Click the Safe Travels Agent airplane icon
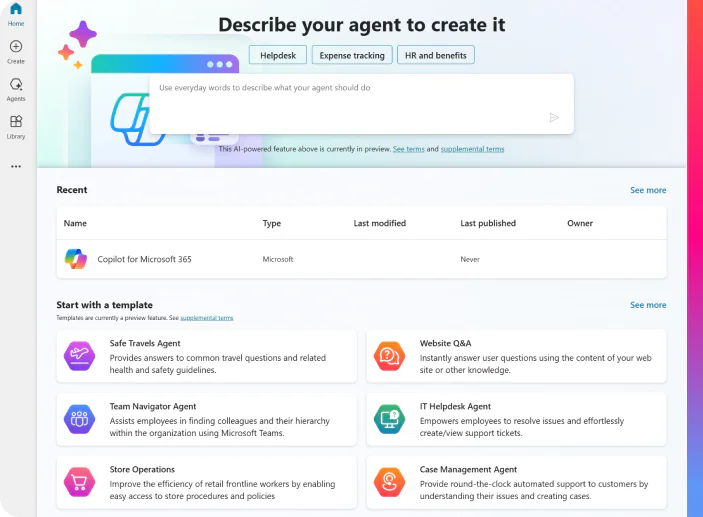The image size is (703, 517). 79,356
